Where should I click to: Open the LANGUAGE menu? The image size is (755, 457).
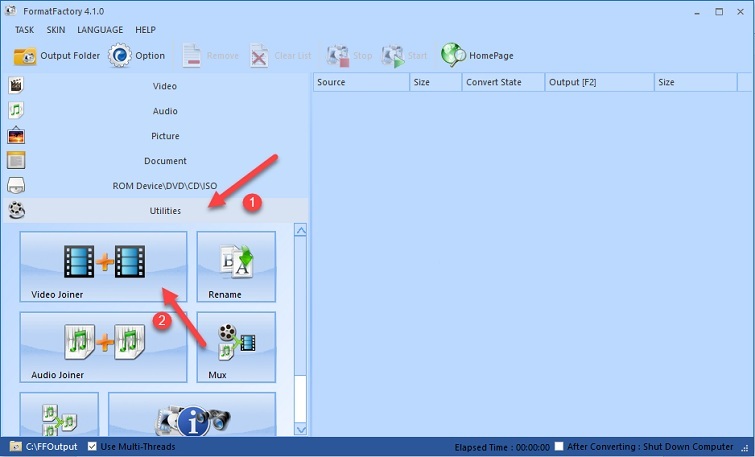coord(100,30)
